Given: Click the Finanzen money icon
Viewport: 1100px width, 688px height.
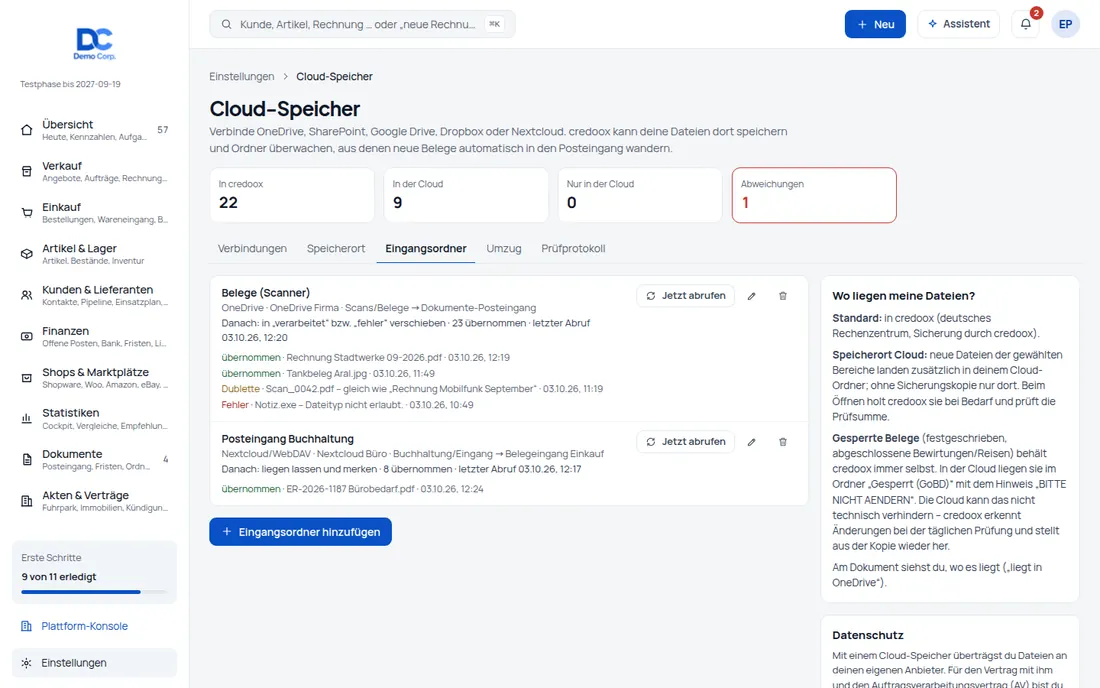Looking at the screenshot, I should [27, 337].
